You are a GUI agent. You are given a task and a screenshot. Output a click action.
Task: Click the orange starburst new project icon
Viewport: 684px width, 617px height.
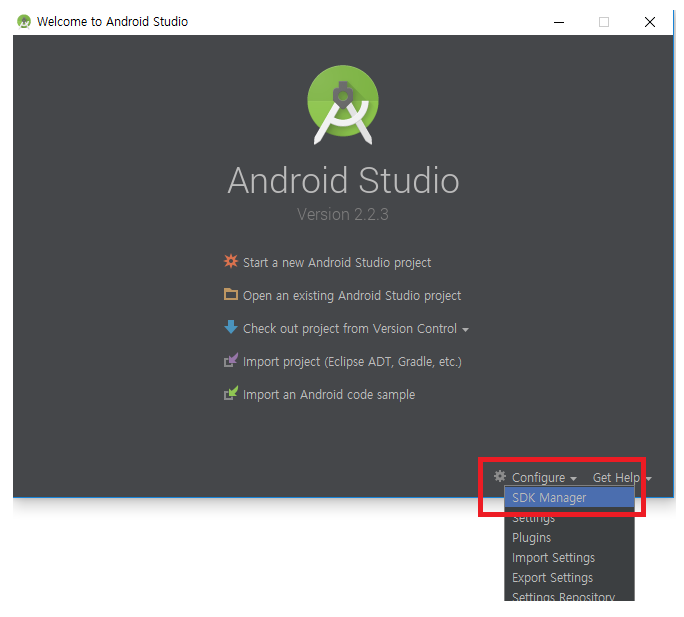pos(231,261)
